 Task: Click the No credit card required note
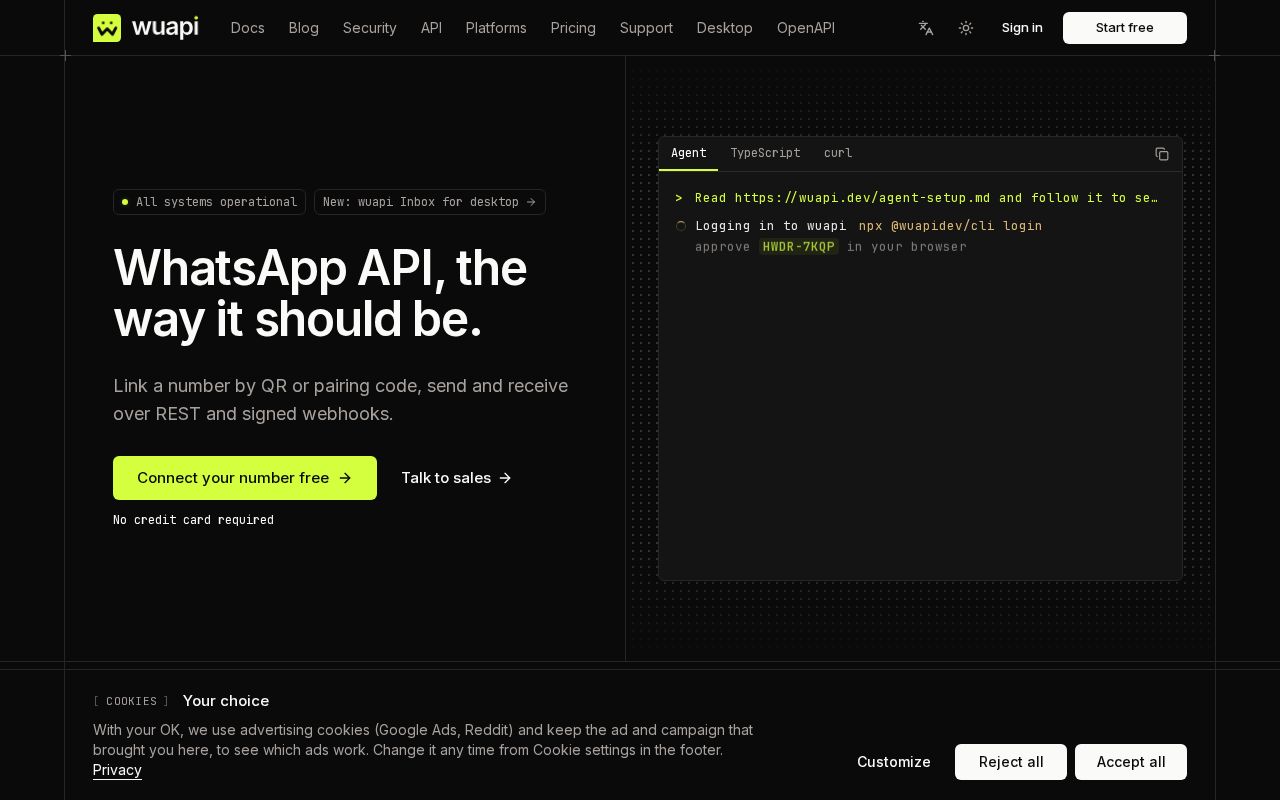(193, 520)
